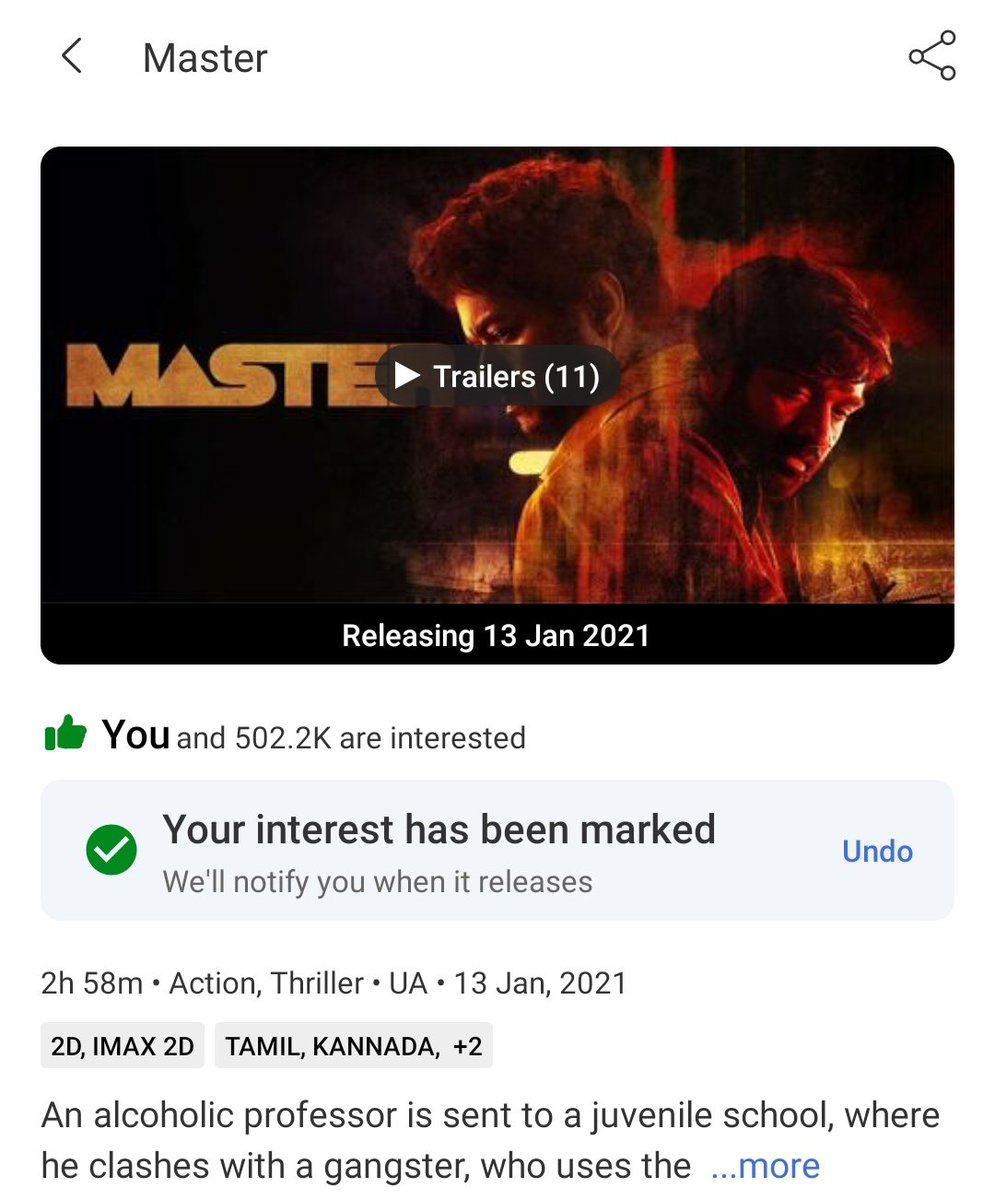
Task: Tap the movie synopsis paragraph
Action: point(490,1140)
